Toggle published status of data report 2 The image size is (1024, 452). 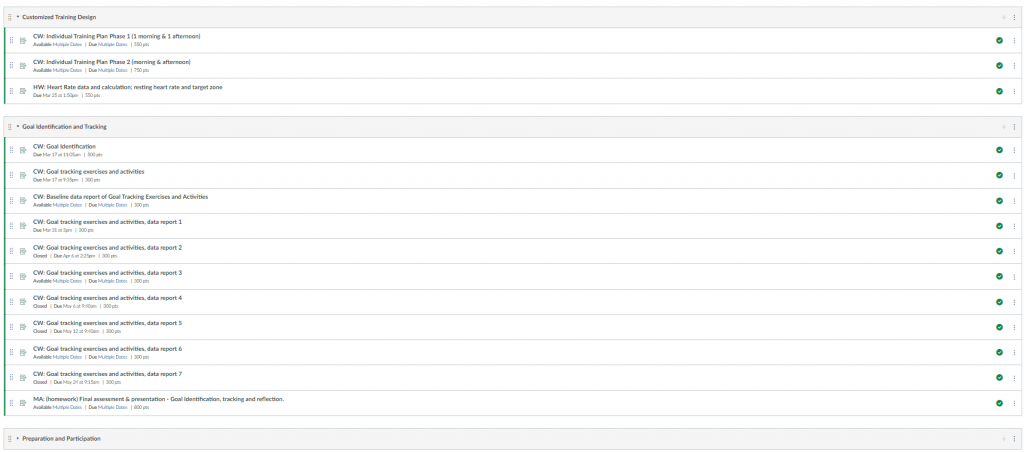(999, 251)
